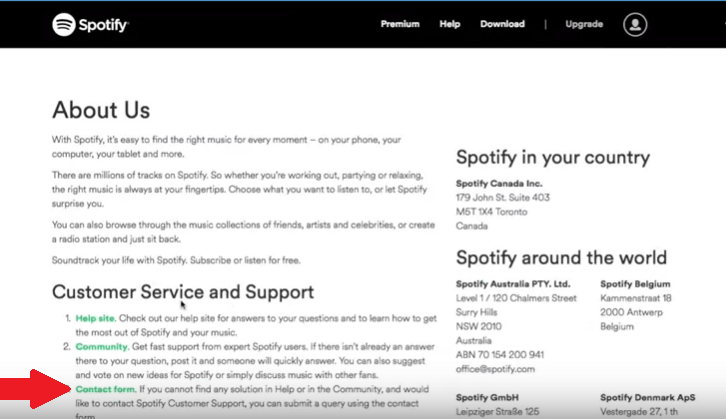Click the About Us heading
The width and height of the screenshot is (726, 419).
coord(101,110)
